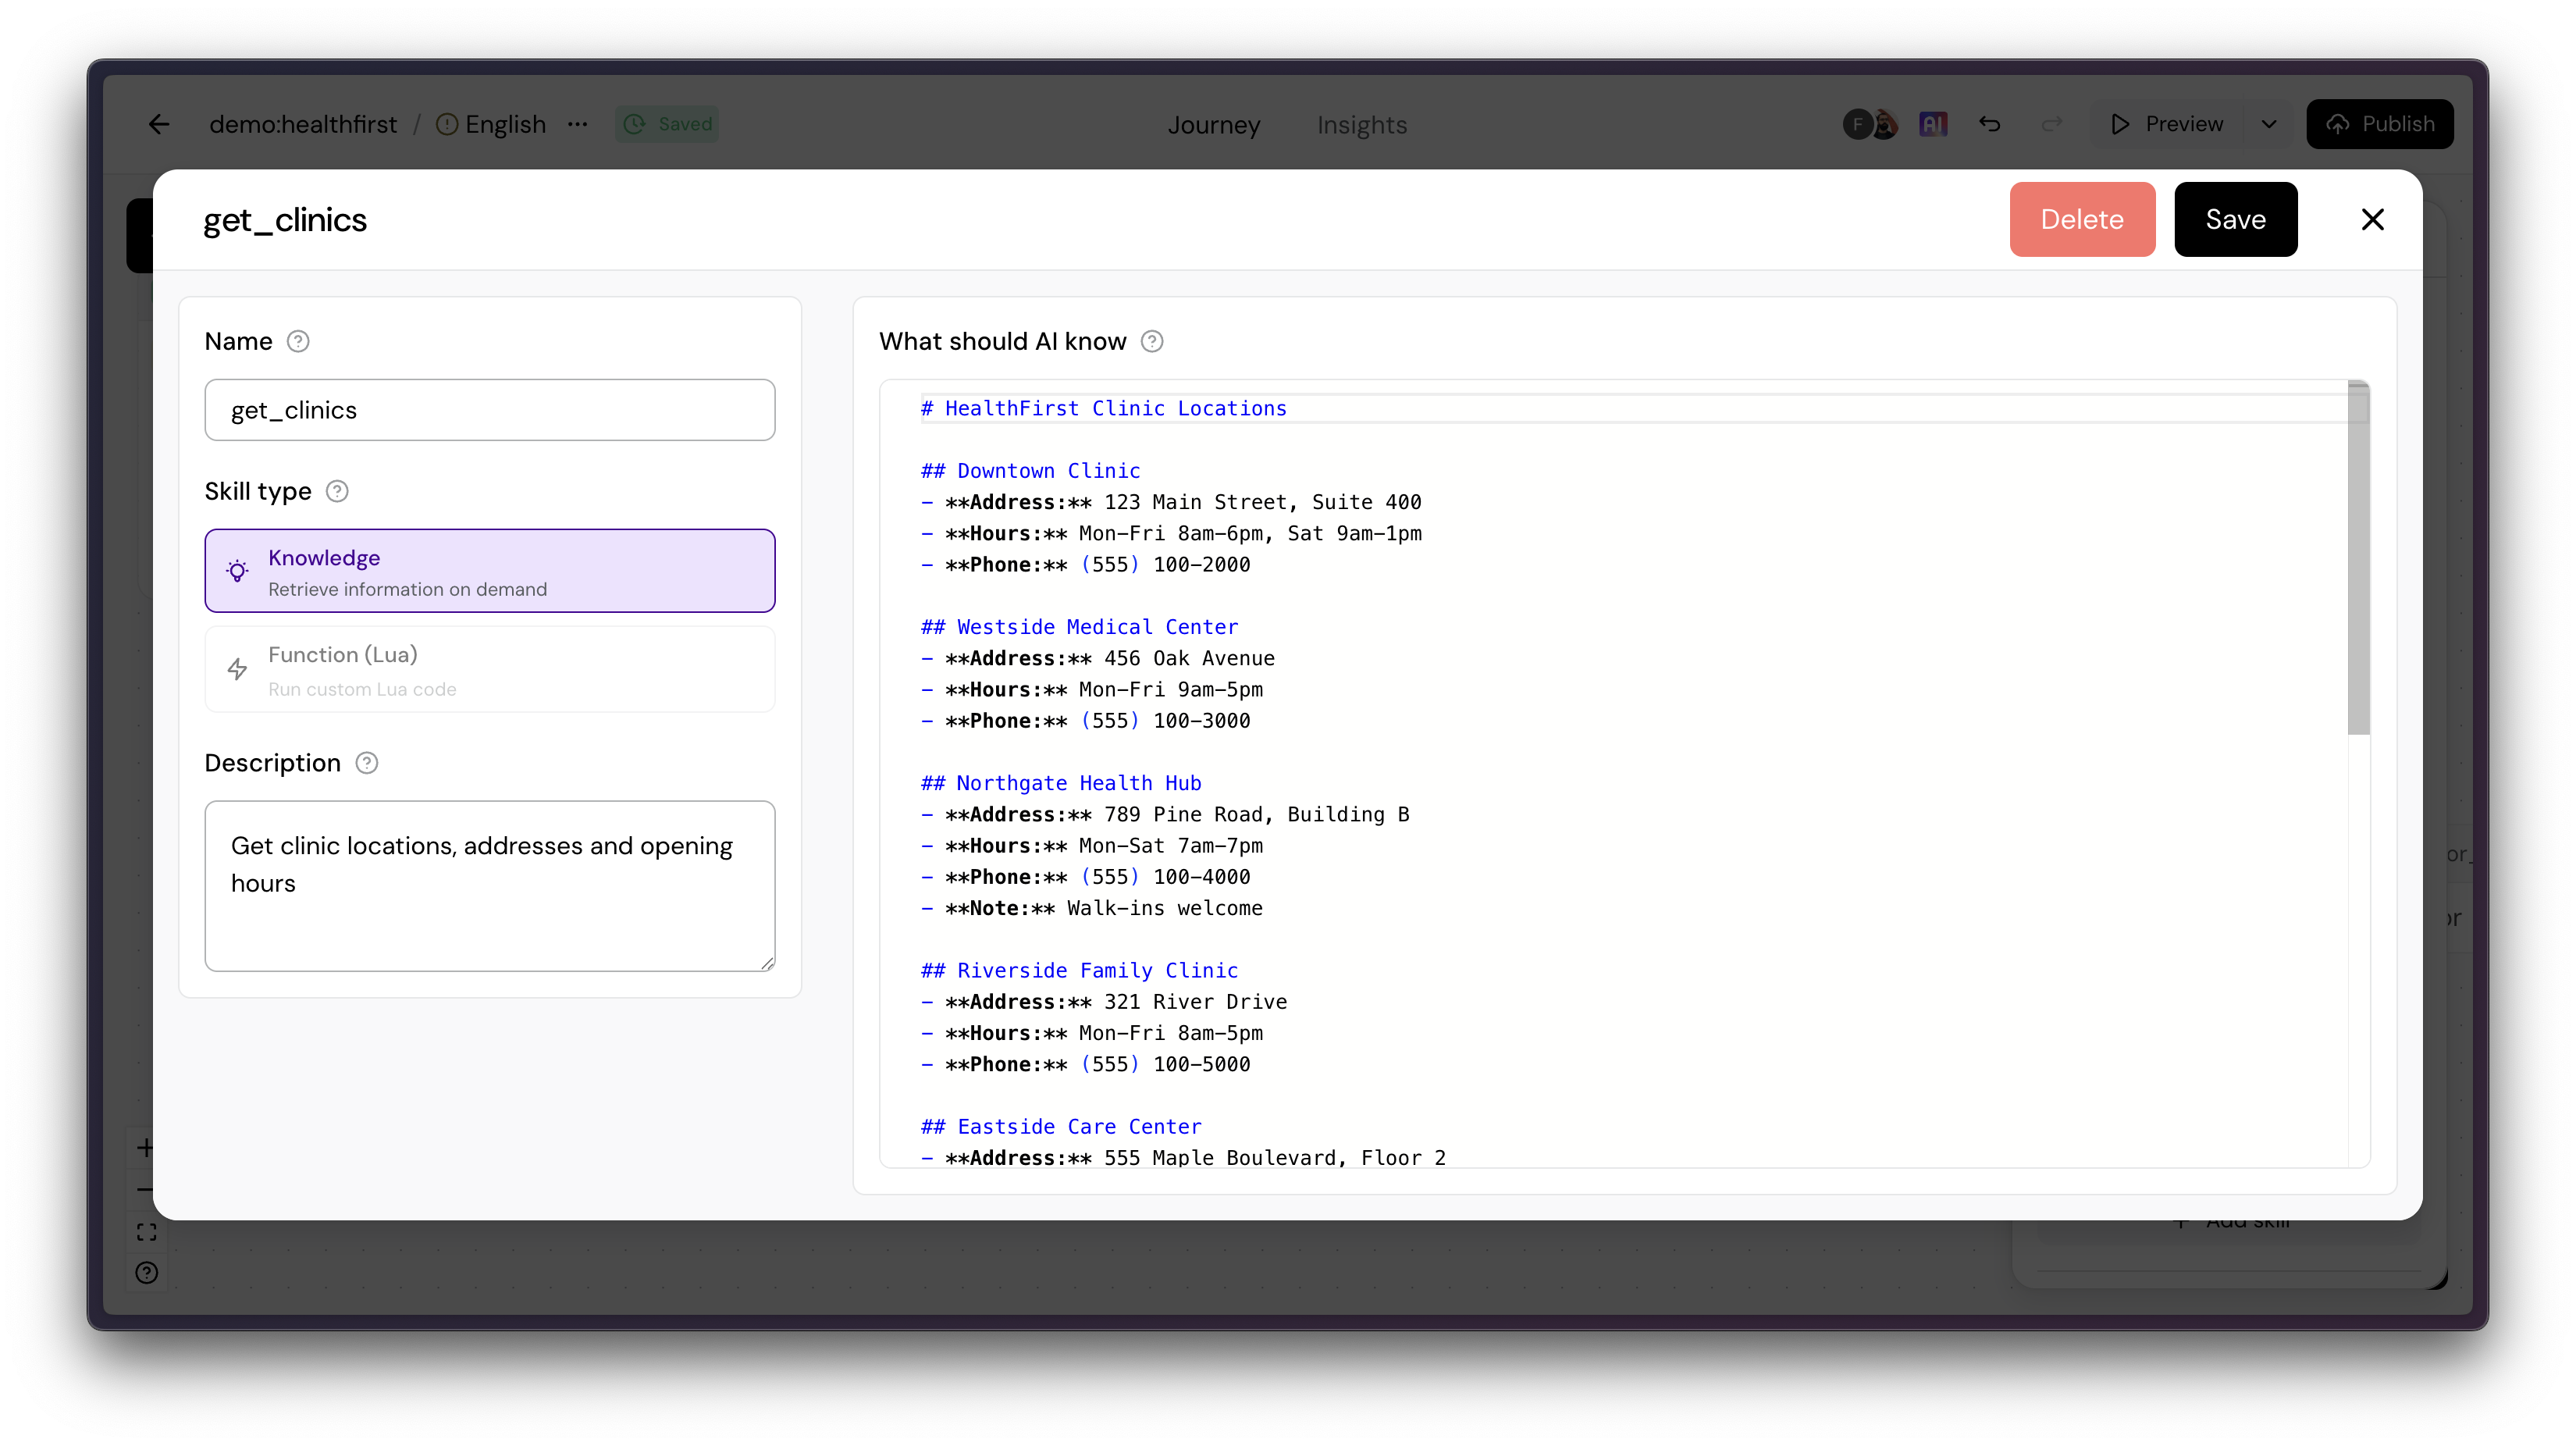Click the help icon beside Skill type
This screenshot has width=2576, height=1446.
click(337, 492)
